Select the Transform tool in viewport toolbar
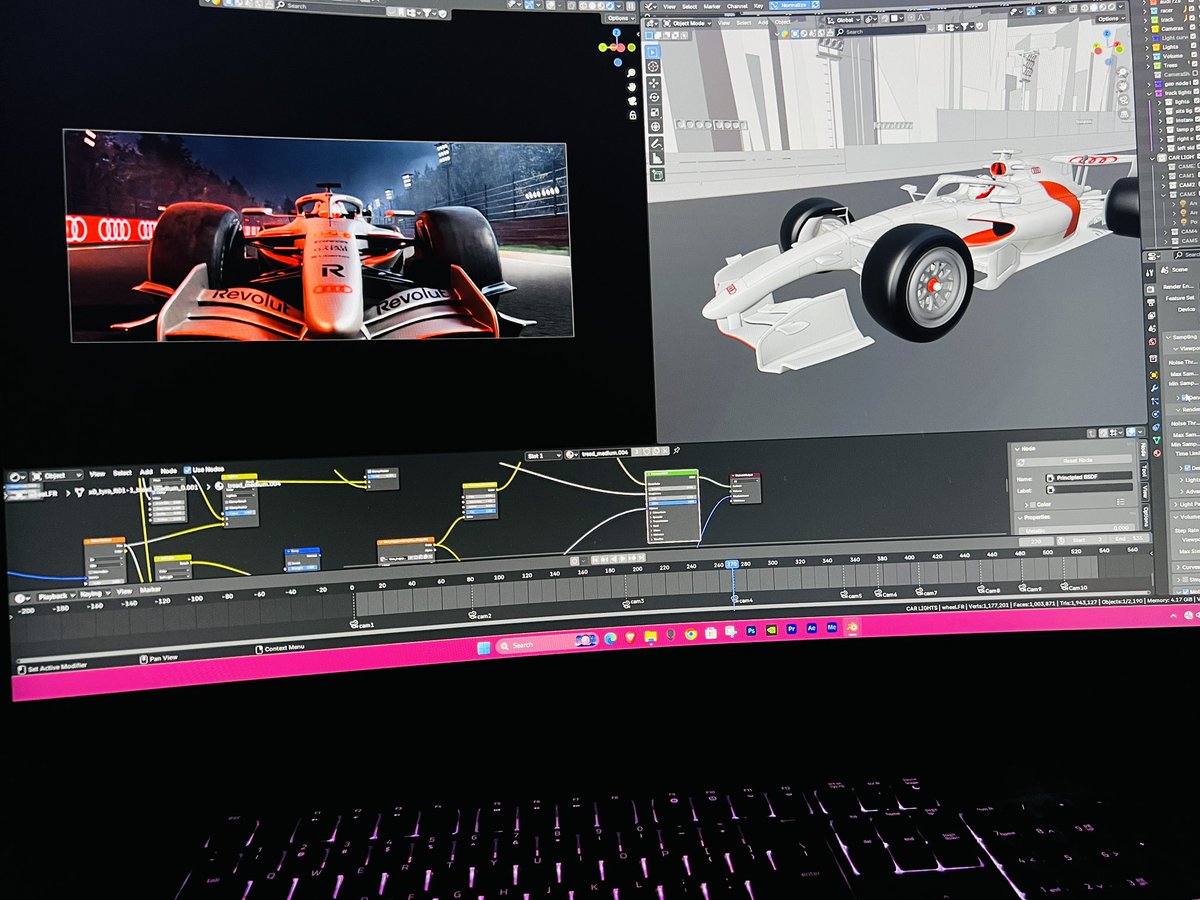Viewport: 1200px width, 900px height. pyautogui.click(x=656, y=126)
